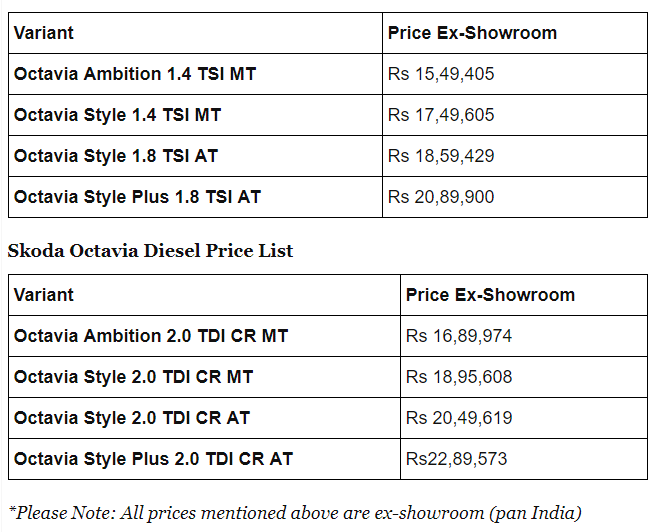Viewport: 652px width, 532px height.
Task: Click the price Rs 15,49,405
Action: pos(441,74)
